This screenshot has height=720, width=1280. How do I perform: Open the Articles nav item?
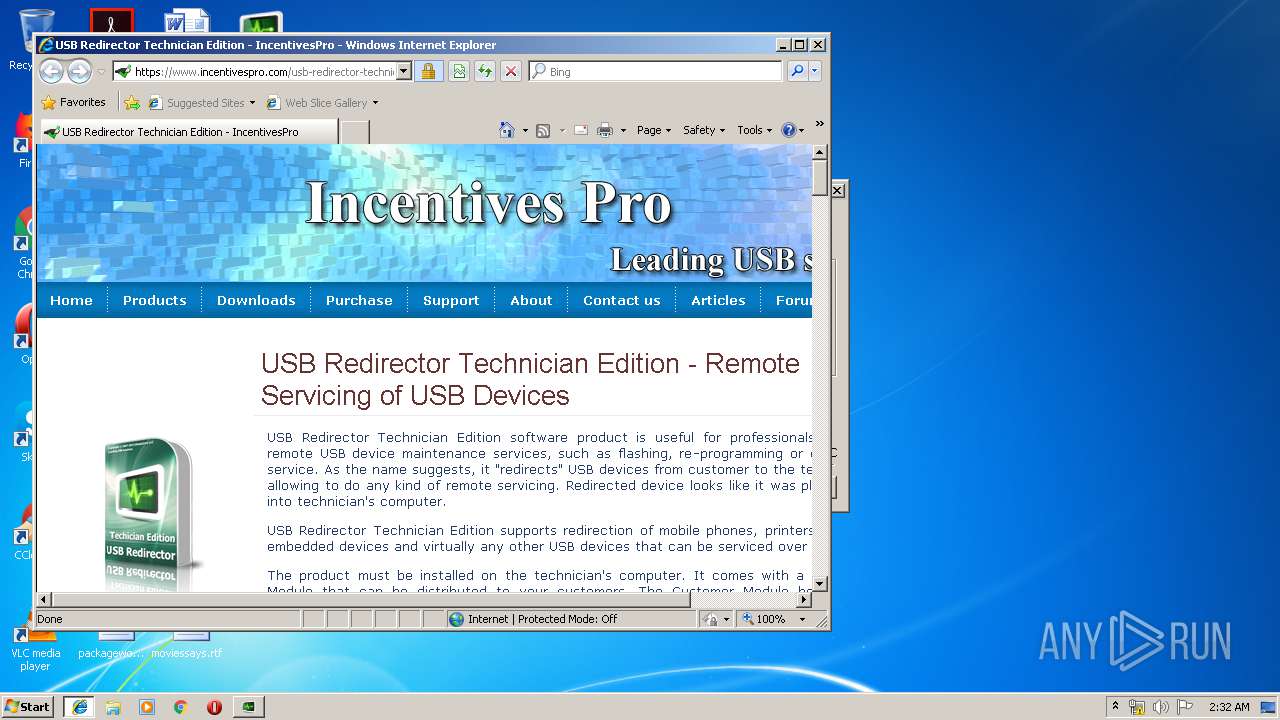pyautogui.click(x=718, y=300)
